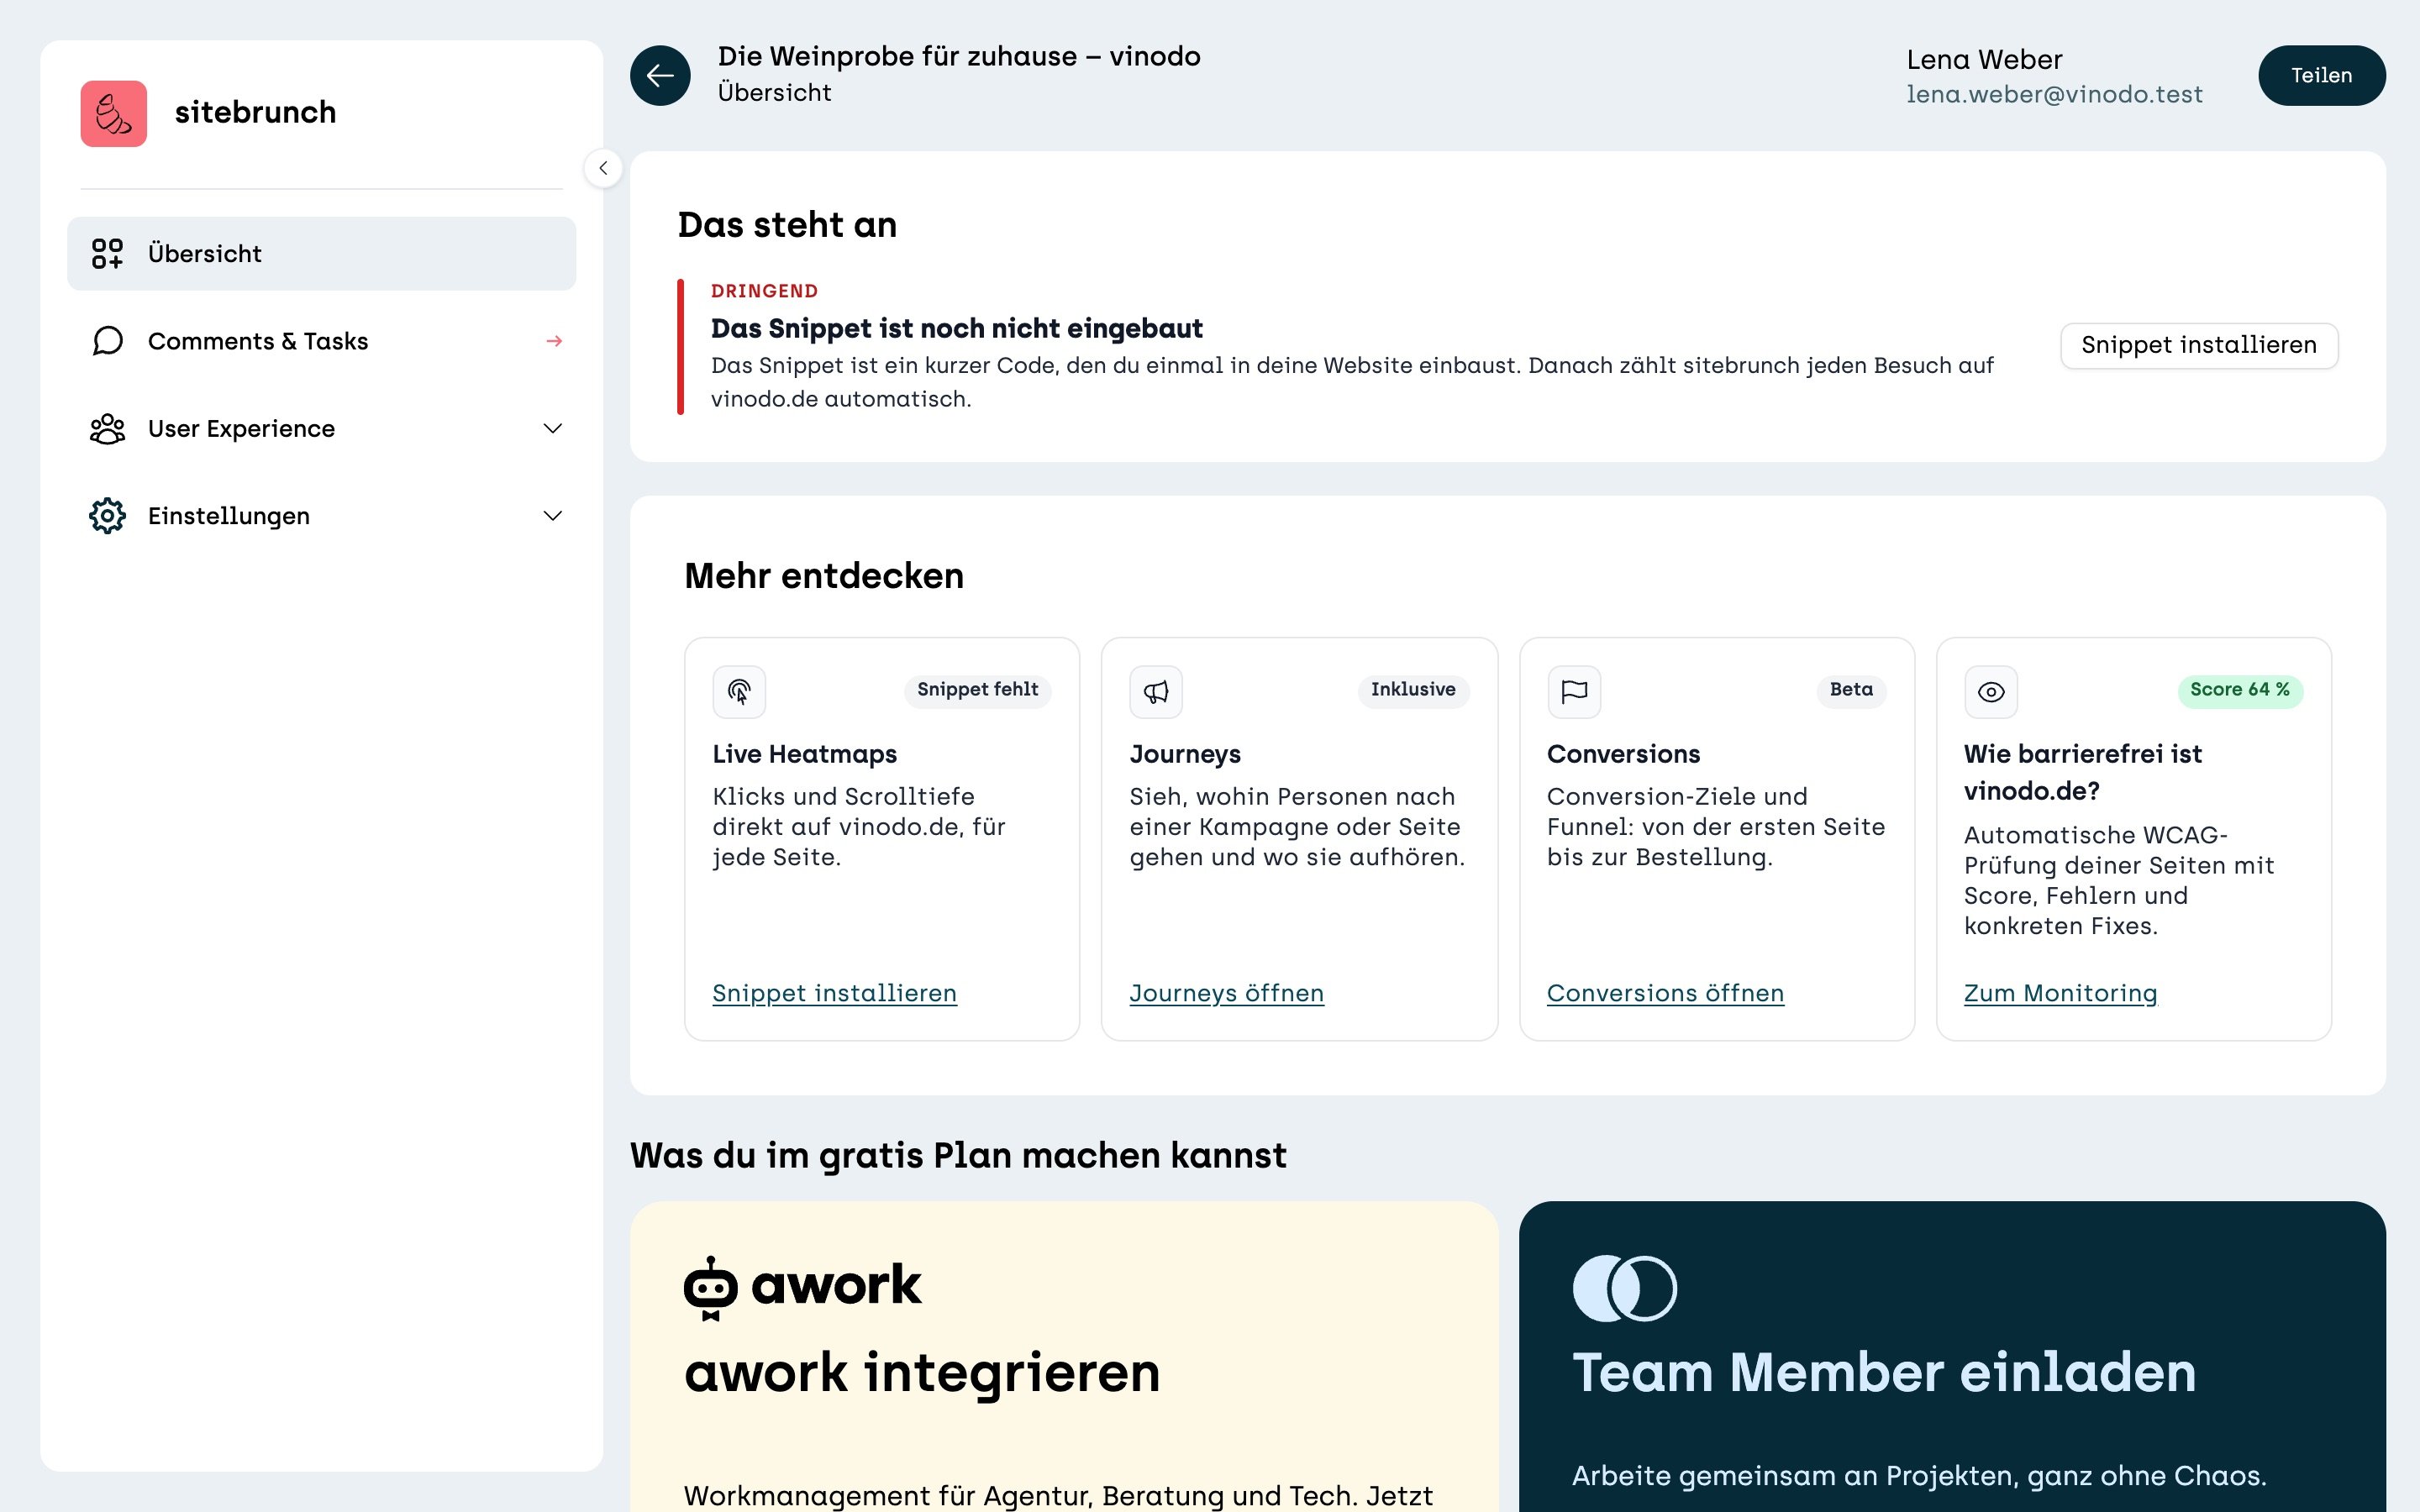Click the Snippet fehlt badge

tap(977, 690)
